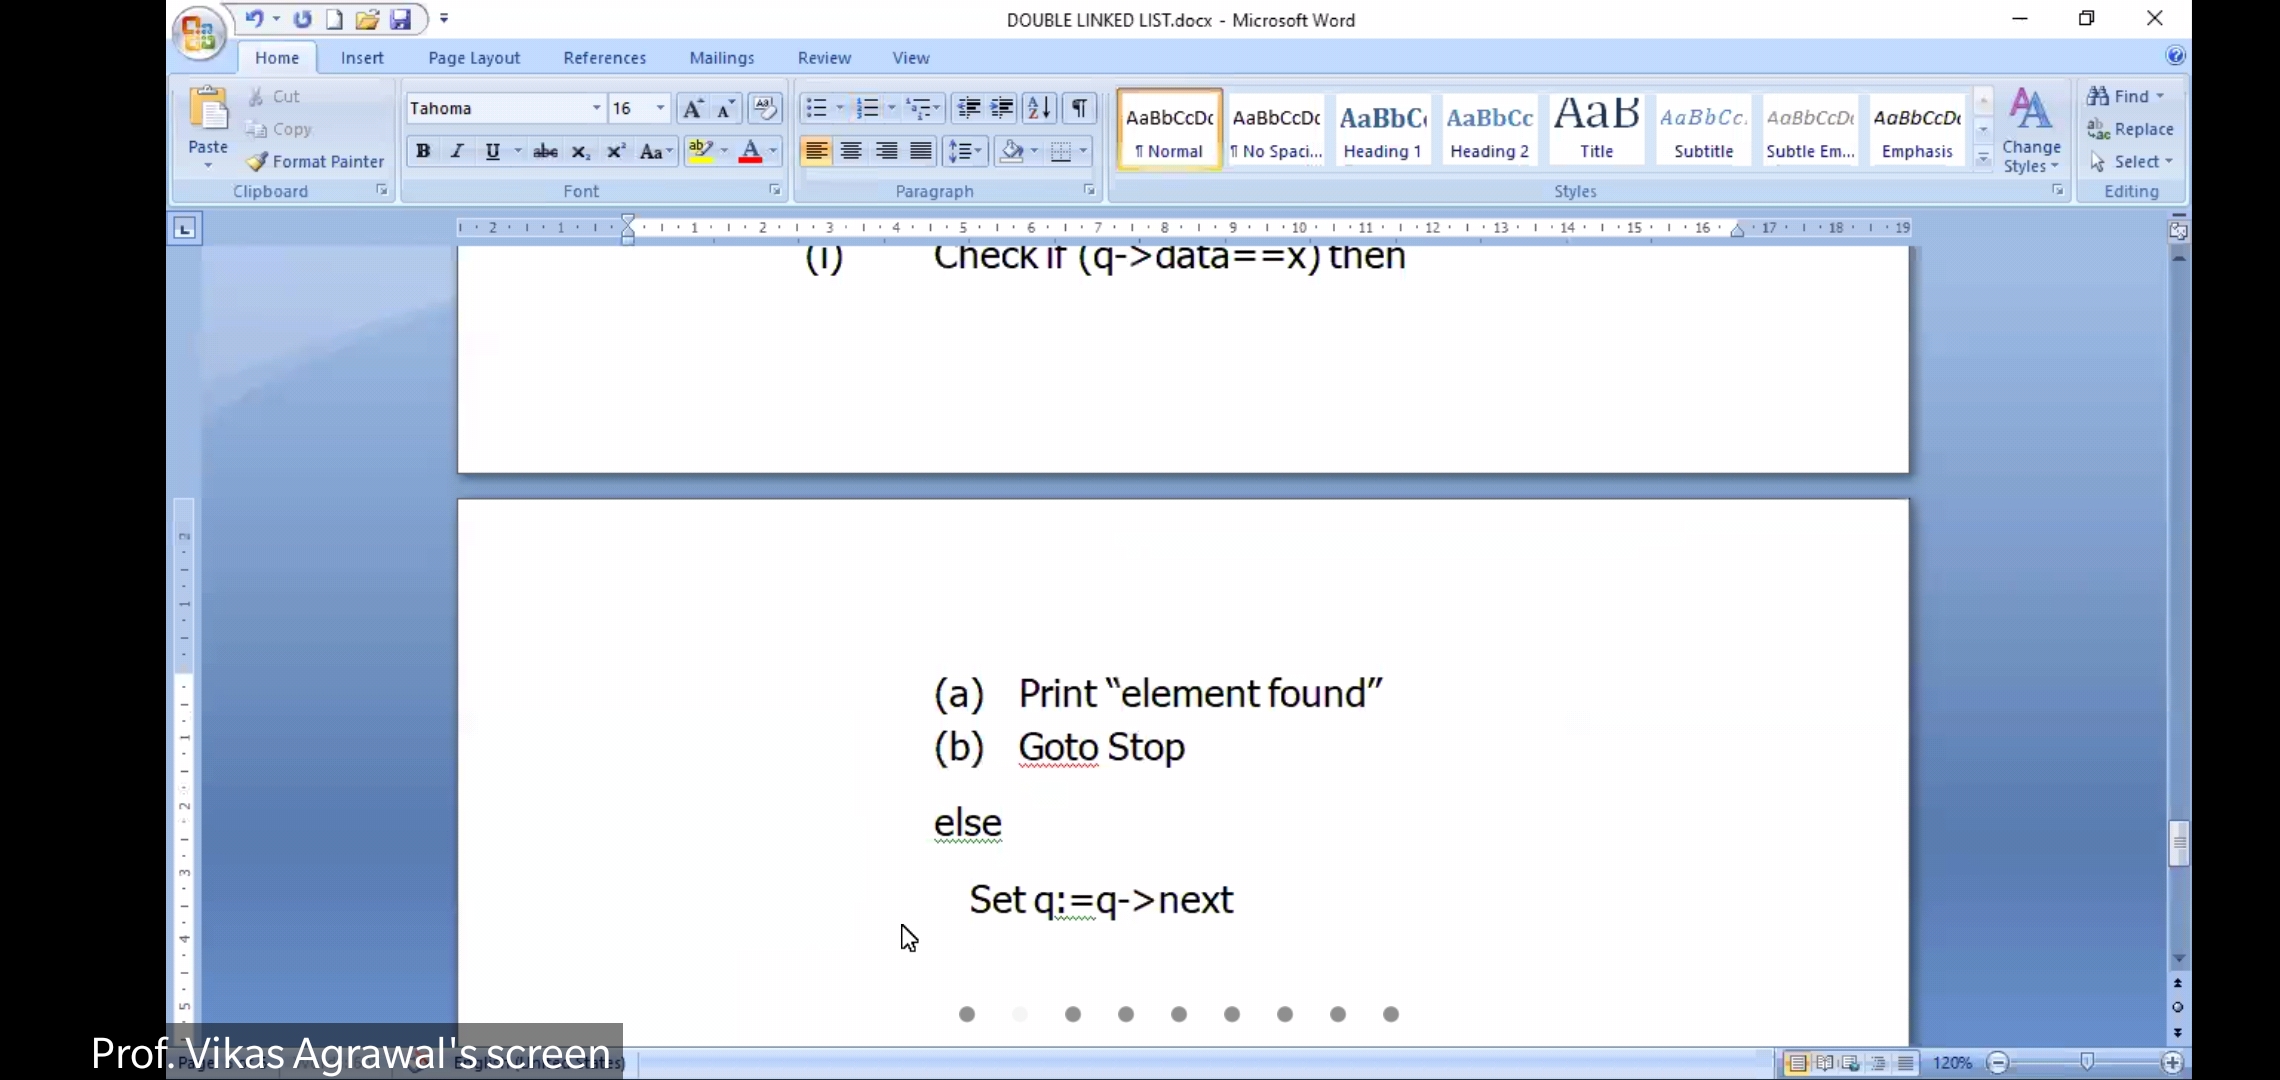Screen dimensions: 2280x1080
Task: Open the Microsoft Office button
Action: [x=197, y=34]
